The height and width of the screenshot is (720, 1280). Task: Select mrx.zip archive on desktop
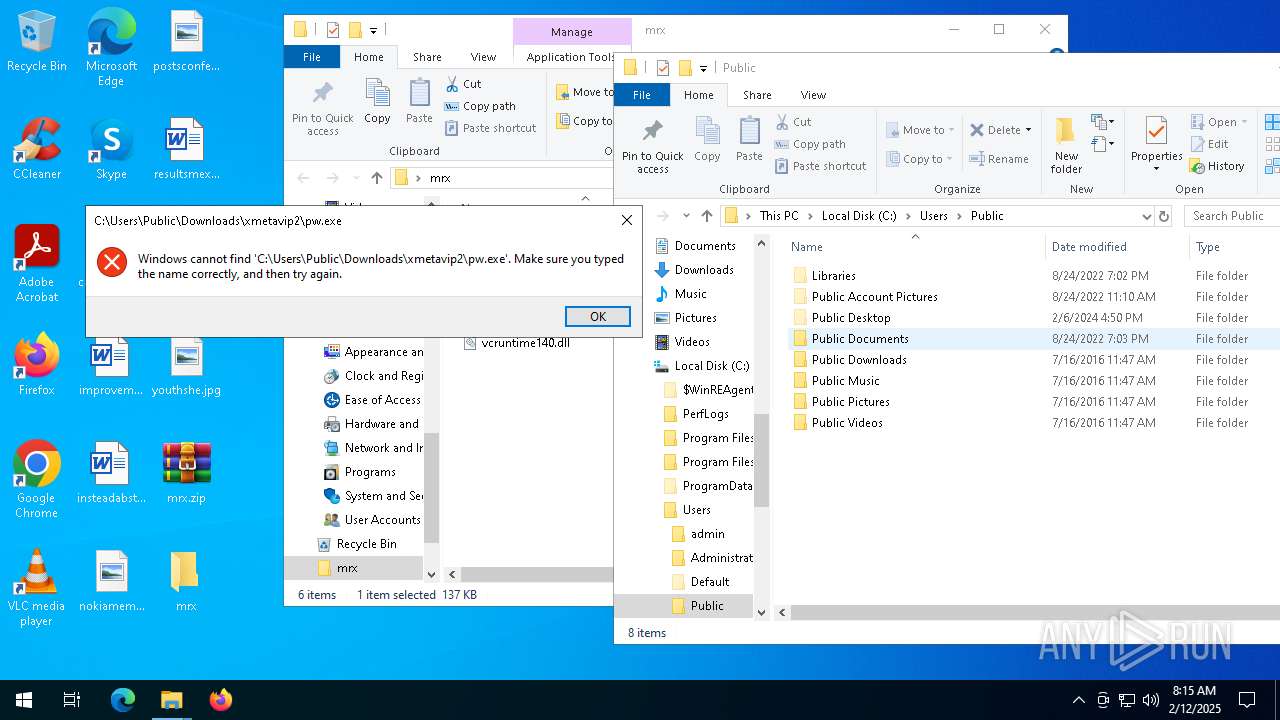pyautogui.click(x=186, y=473)
